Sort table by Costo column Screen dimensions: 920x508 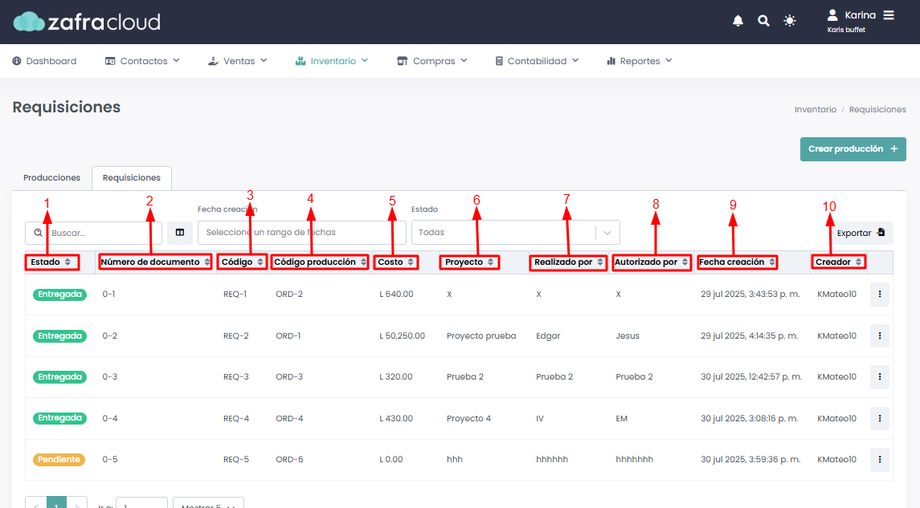tap(396, 262)
